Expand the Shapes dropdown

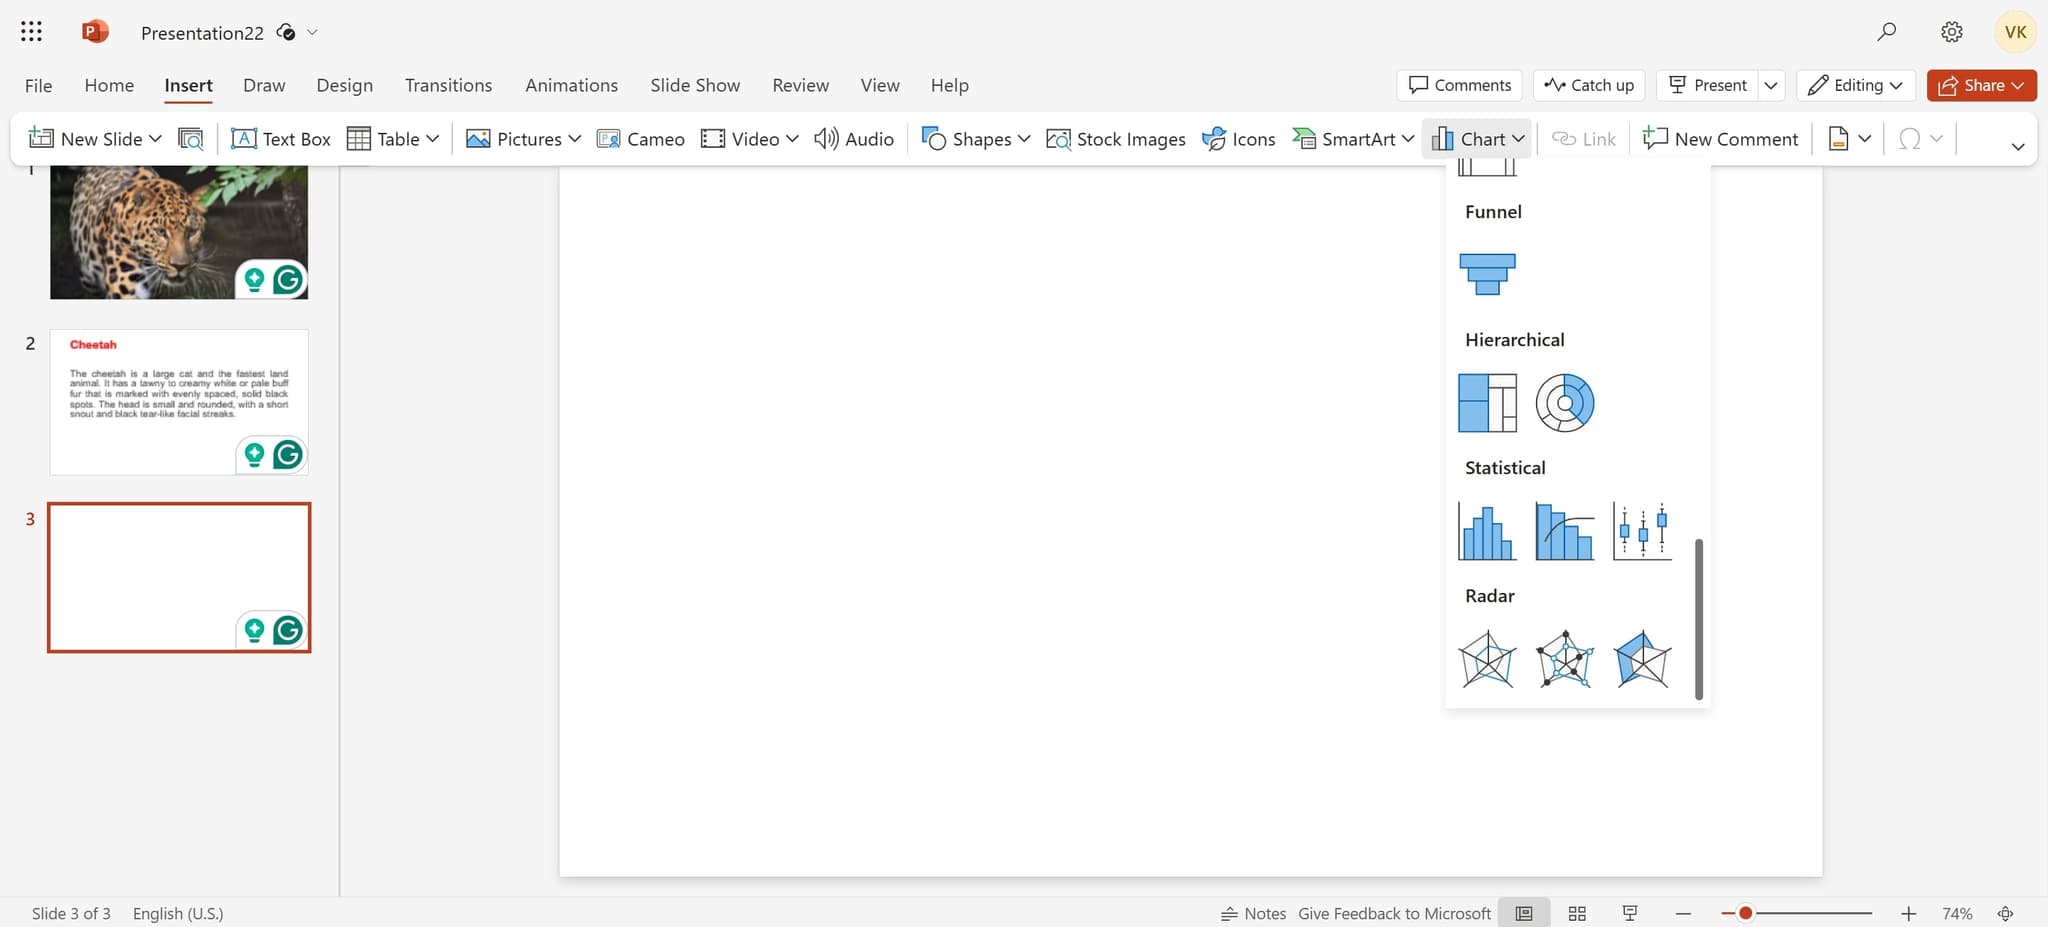point(1024,138)
